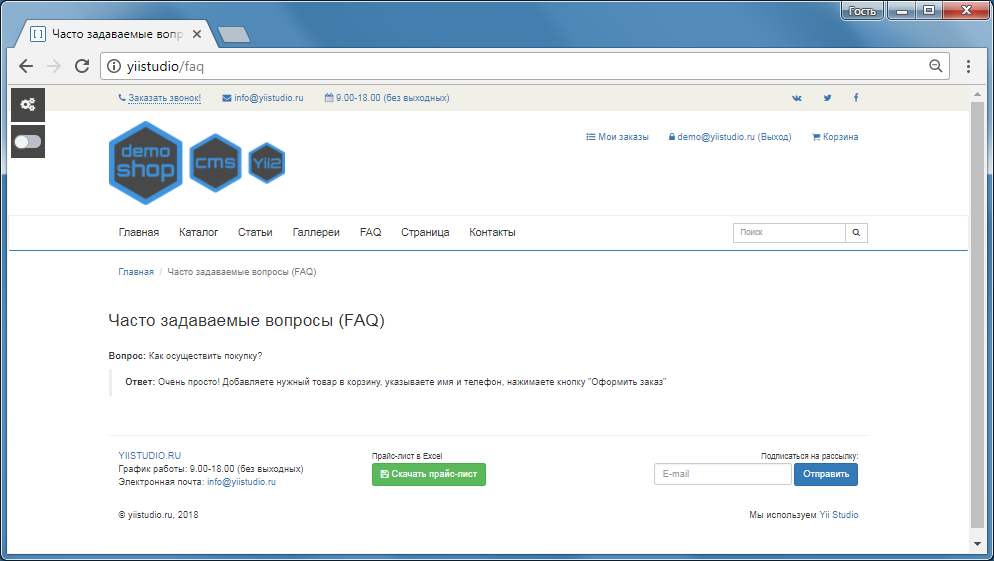Open the browser three-dot menu

968,66
